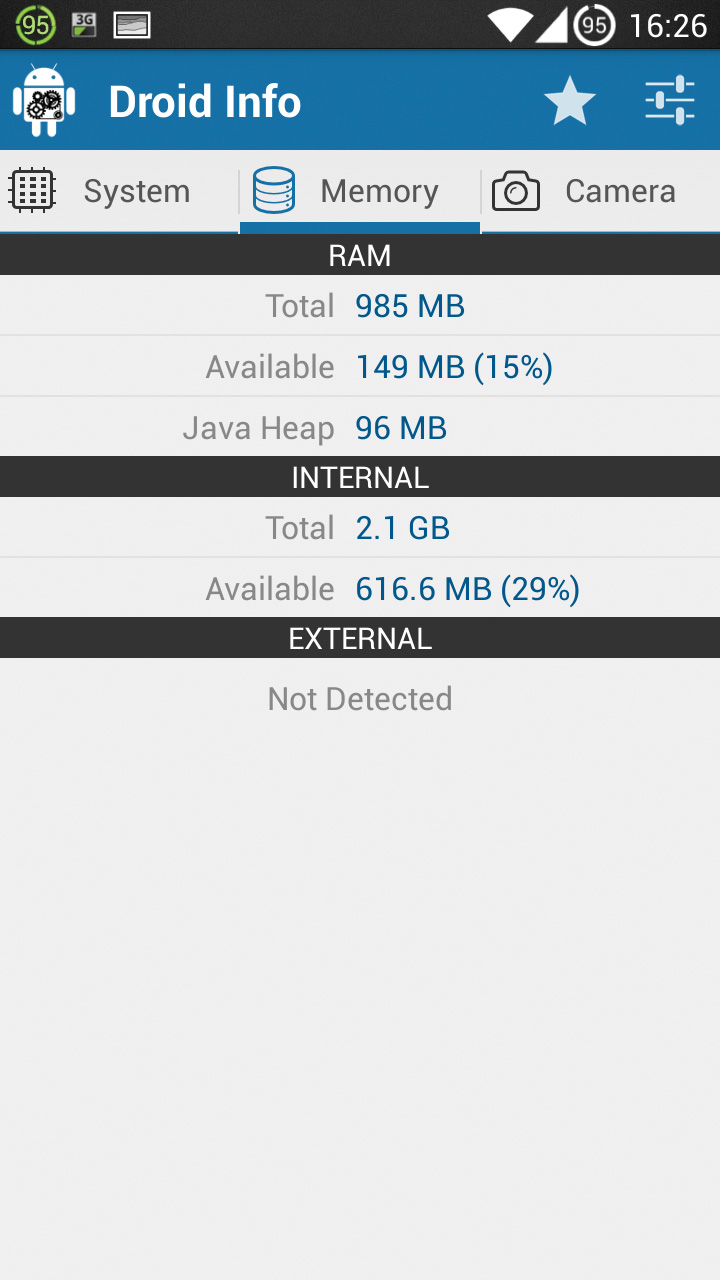Tap the RAM section header
Screen dimensions: 720x1280
tap(360, 255)
